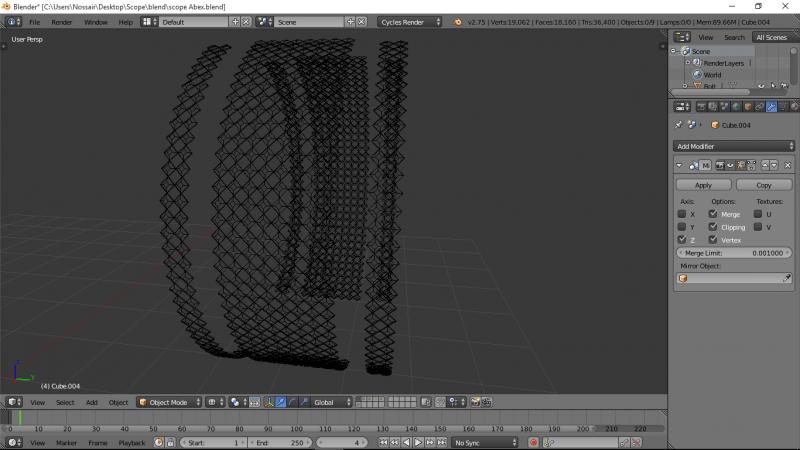The width and height of the screenshot is (800, 450).
Task: Click the Merge Limit value slider
Action: click(734, 253)
